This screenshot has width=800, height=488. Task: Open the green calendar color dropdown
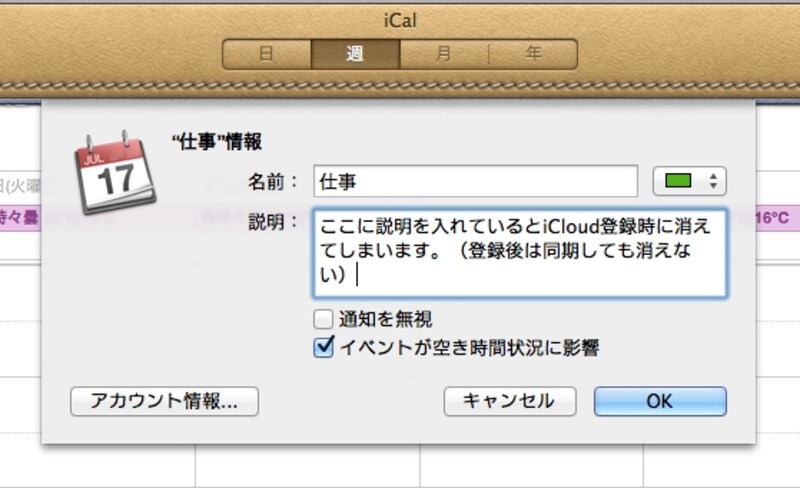pyautogui.click(x=689, y=181)
